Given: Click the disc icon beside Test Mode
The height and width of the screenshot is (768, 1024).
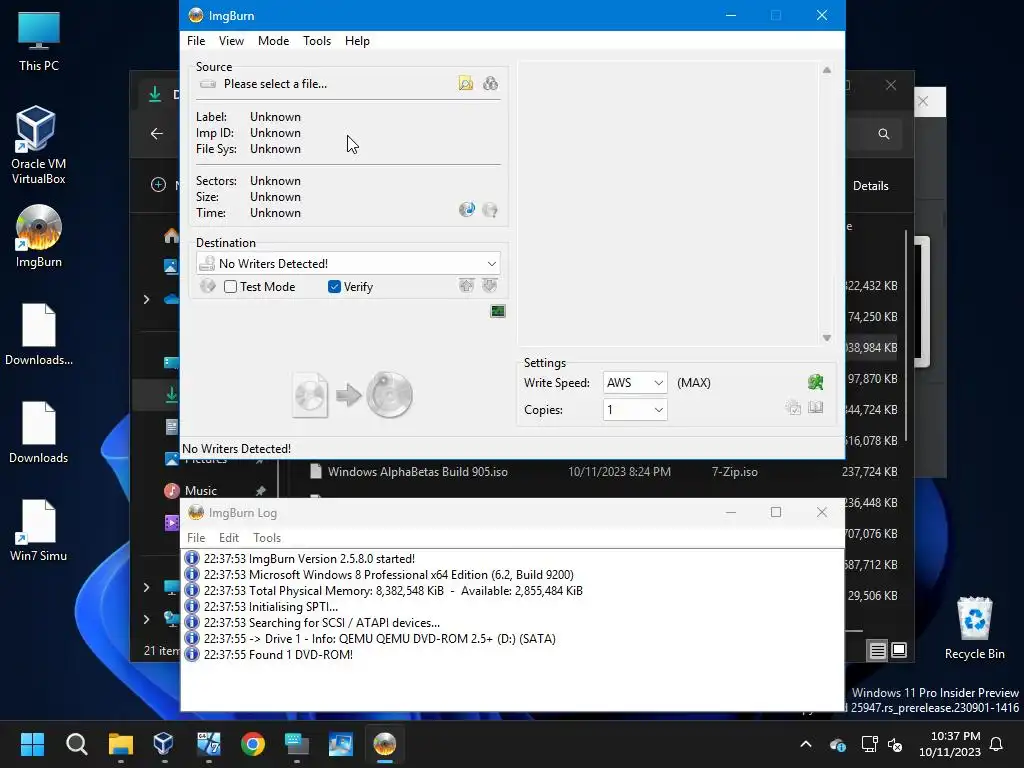Looking at the screenshot, I should [x=208, y=286].
